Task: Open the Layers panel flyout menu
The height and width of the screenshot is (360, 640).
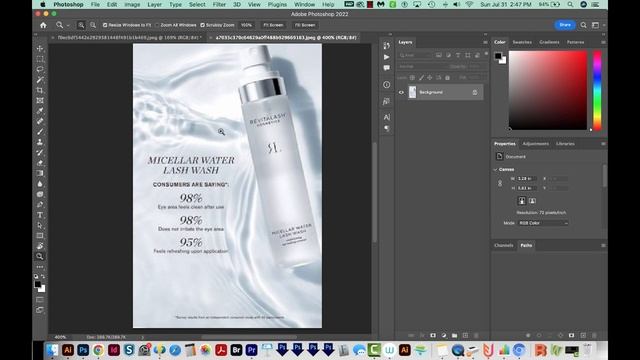Action: (x=485, y=42)
